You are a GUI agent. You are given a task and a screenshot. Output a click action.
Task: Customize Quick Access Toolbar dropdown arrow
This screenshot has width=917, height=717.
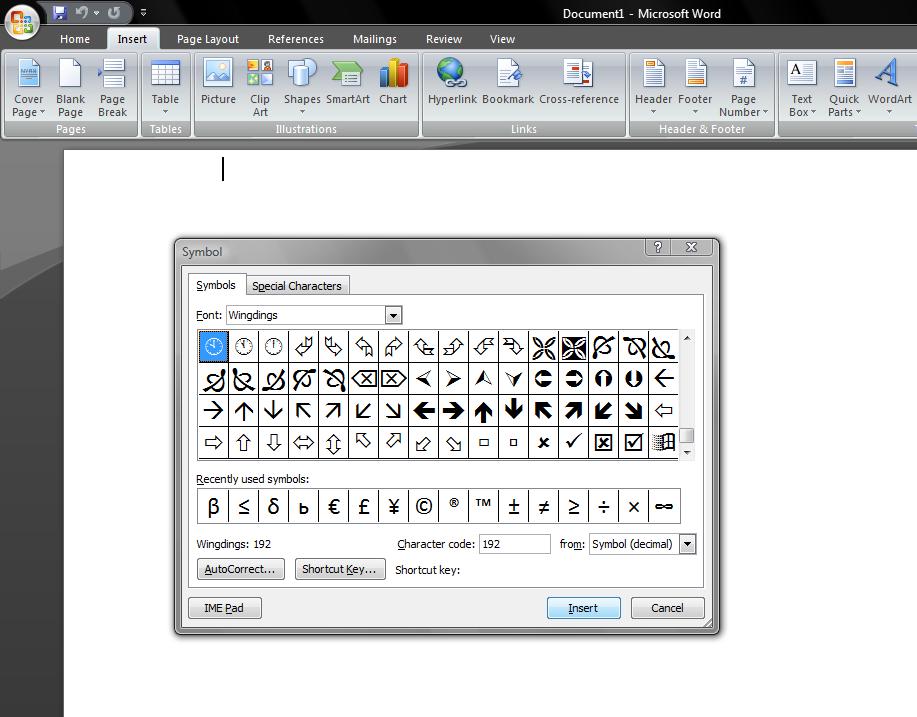click(x=143, y=12)
